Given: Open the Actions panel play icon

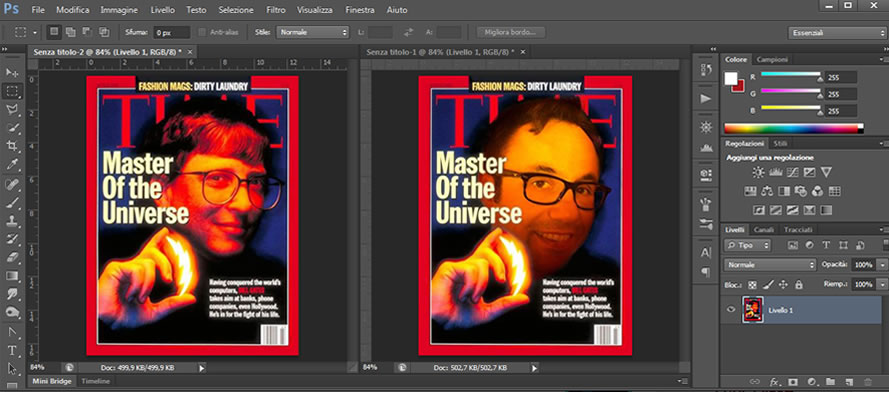Looking at the screenshot, I should 706,99.
